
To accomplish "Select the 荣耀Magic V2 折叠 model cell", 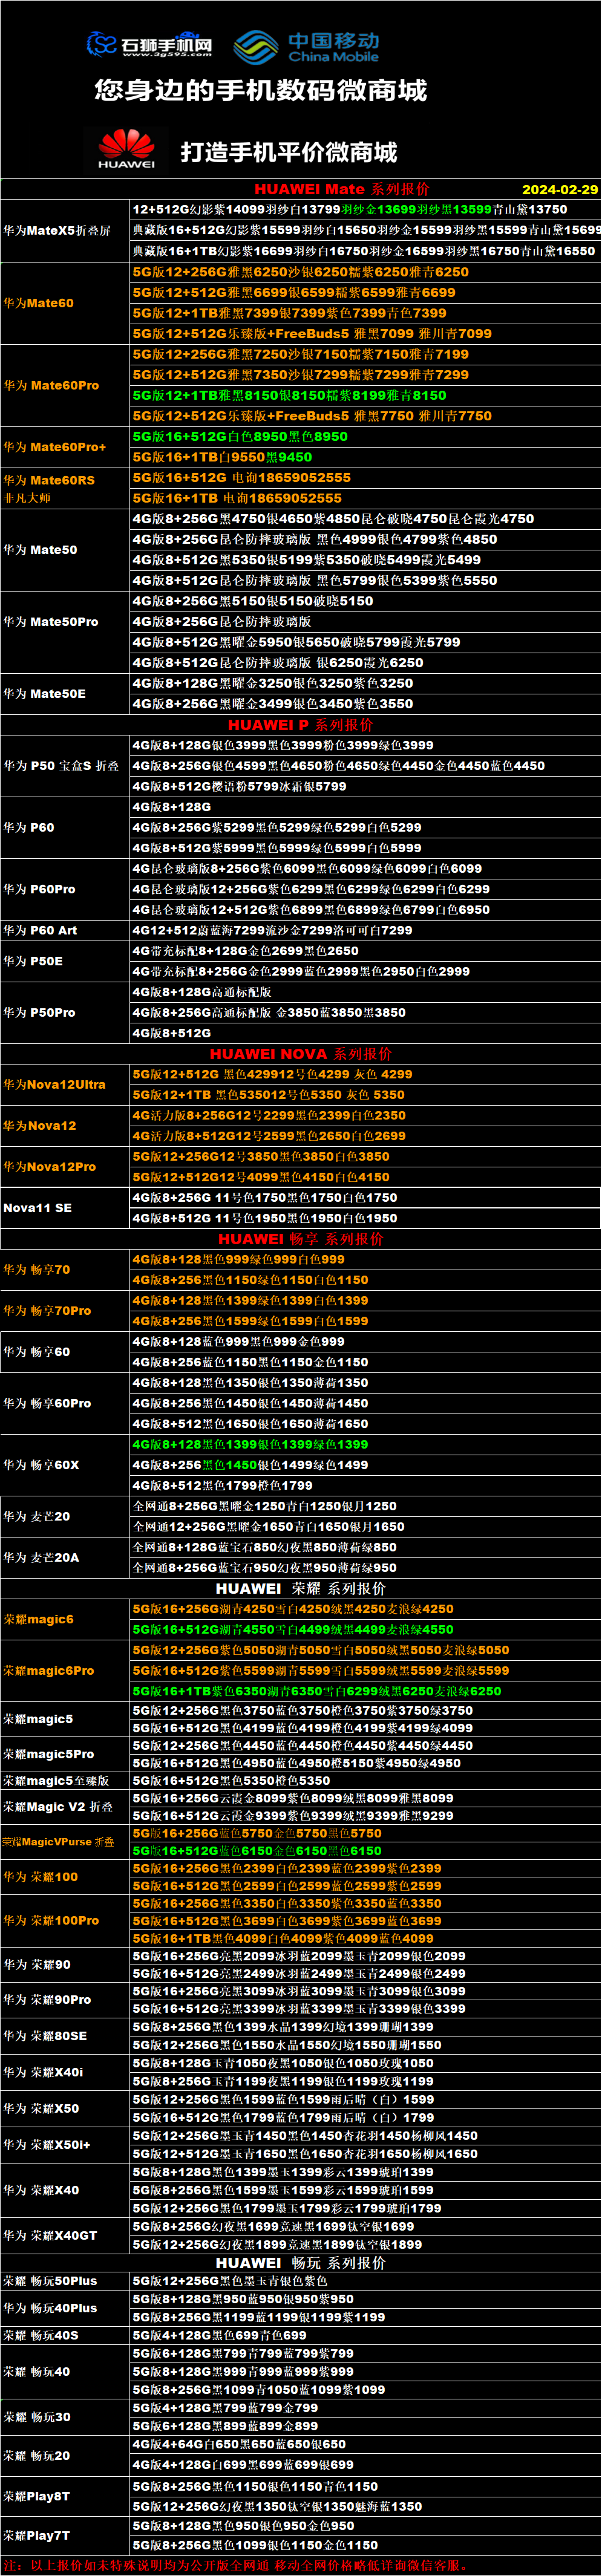I will [66, 1807].
